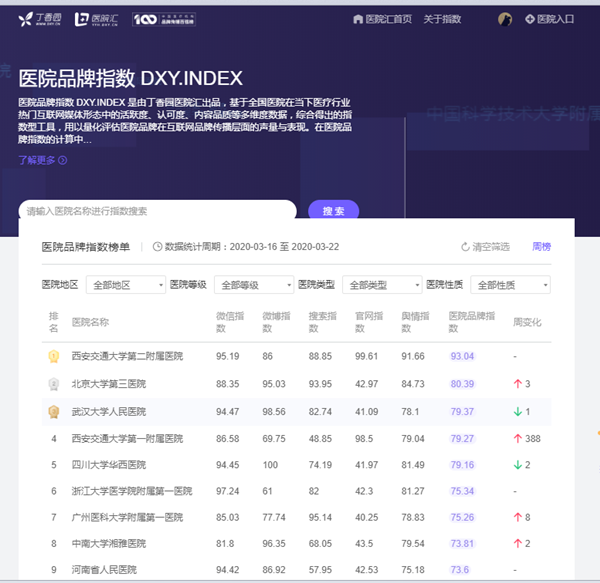Viewport: 600px width, 583px height.
Task: Select 浙江大学医学院附属第一医院 row name
Action: 132,491
